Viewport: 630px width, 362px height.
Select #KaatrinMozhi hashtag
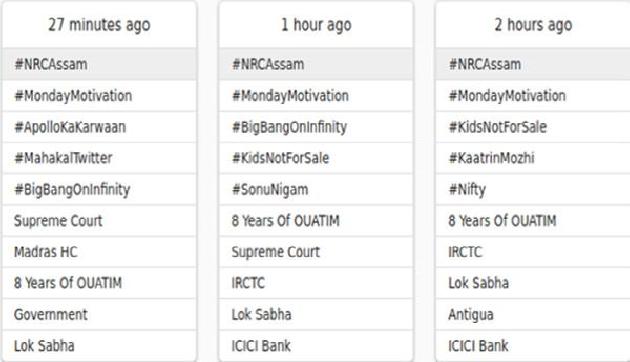coord(533,158)
